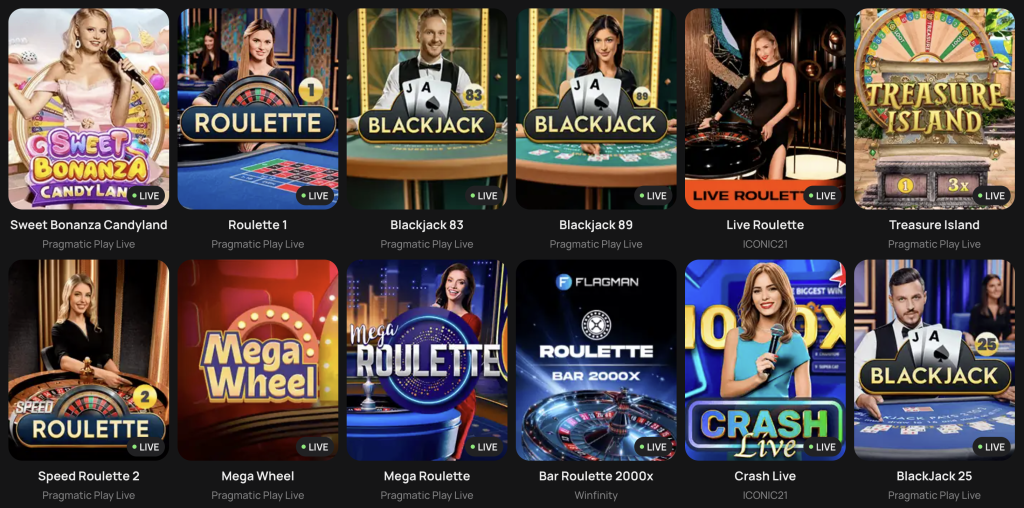Launch the Mega Wheel game thumbnail

pyautogui.click(x=258, y=360)
